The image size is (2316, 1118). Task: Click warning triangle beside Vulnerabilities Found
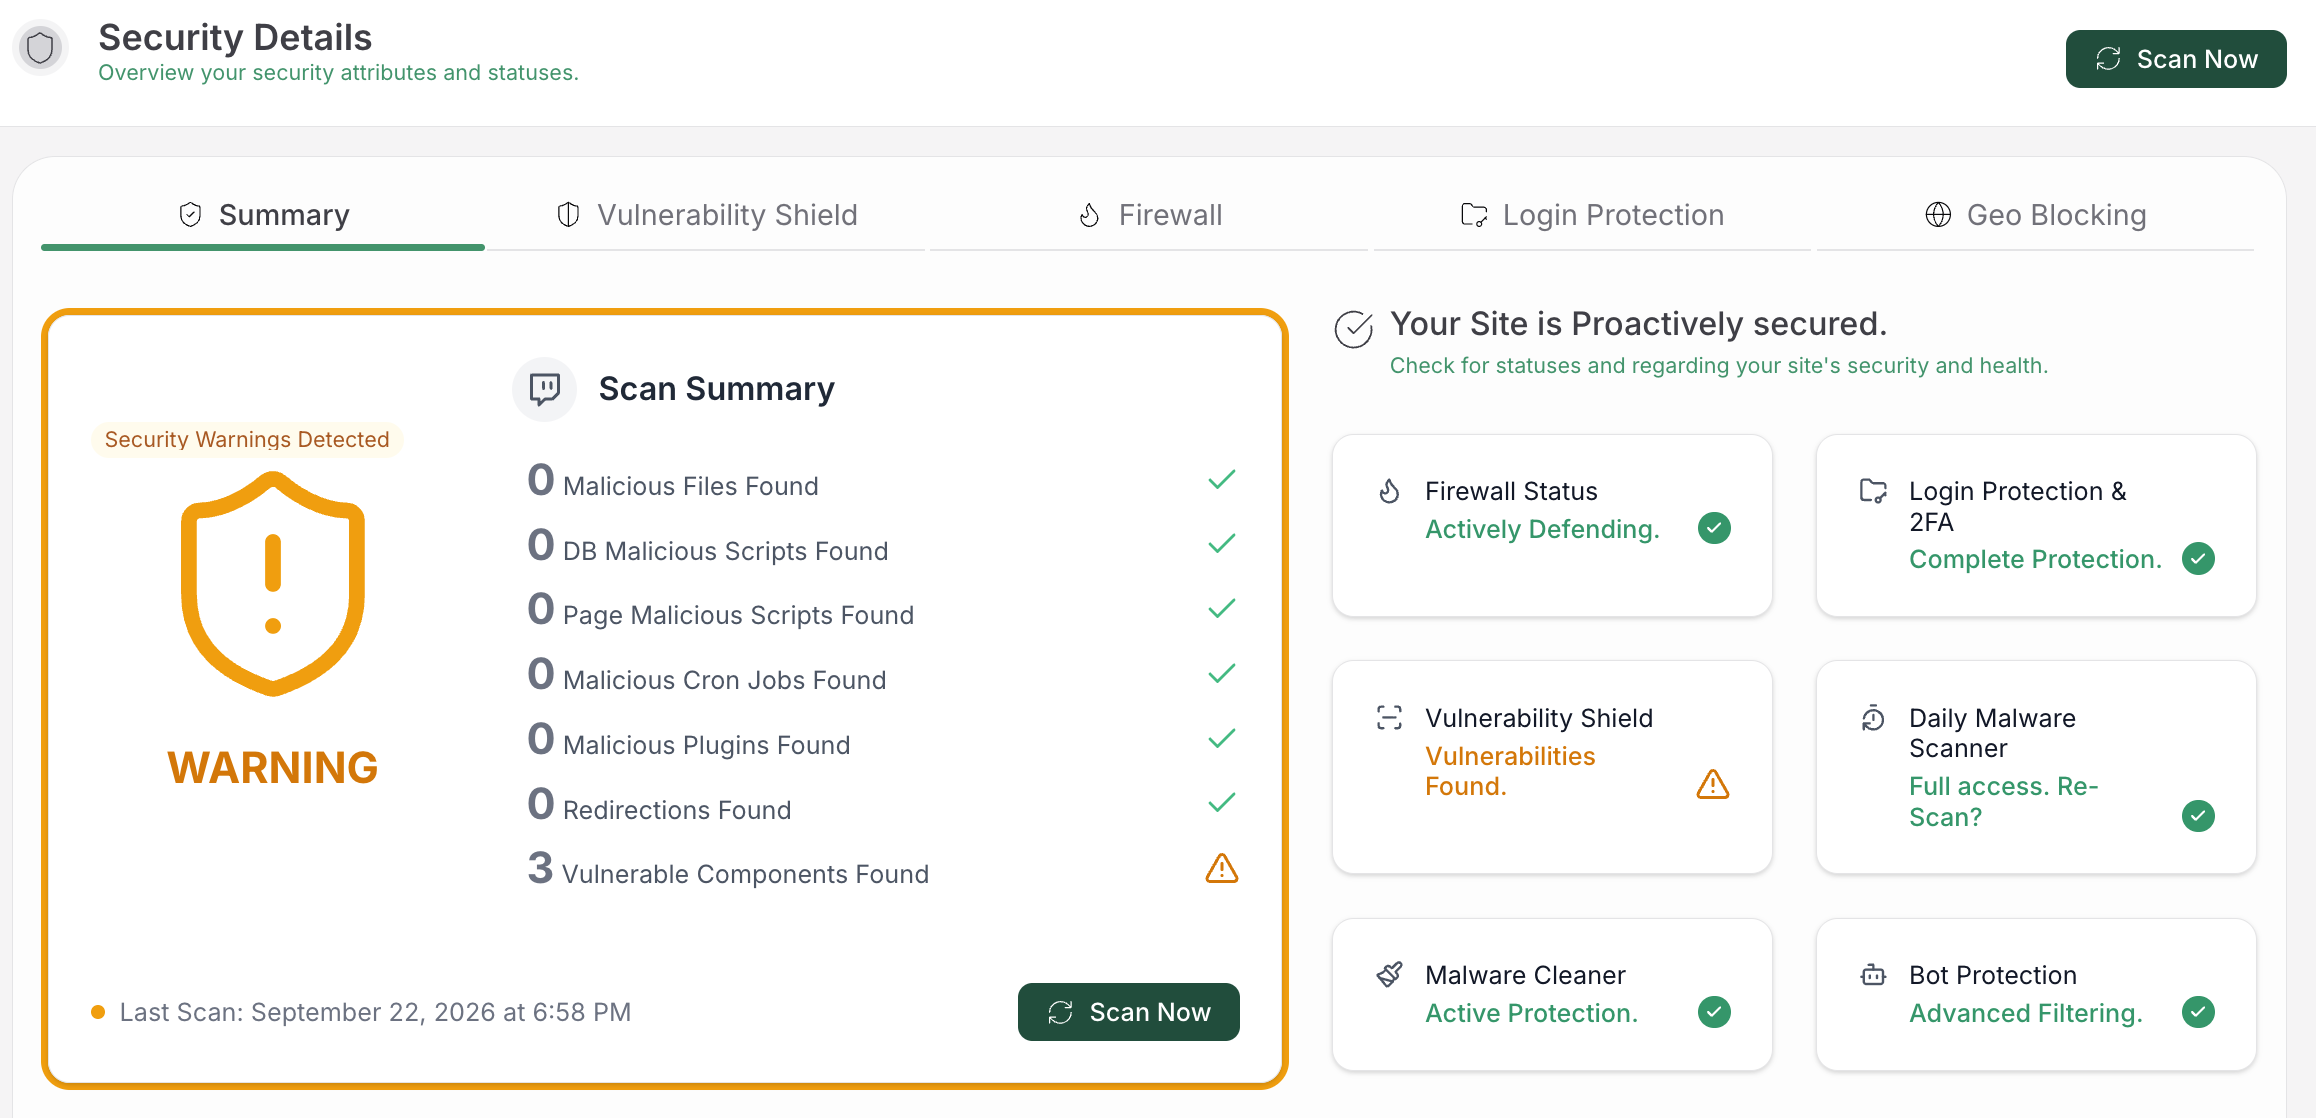coord(1713,784)
